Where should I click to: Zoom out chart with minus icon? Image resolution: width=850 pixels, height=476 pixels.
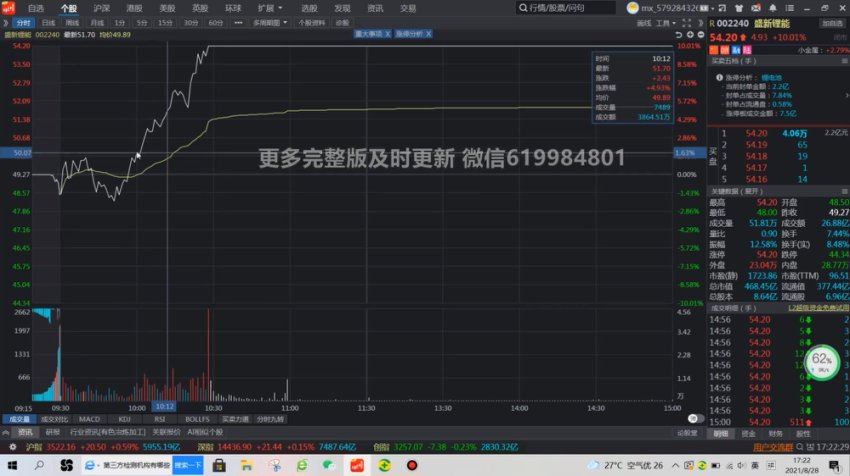[700, 34]
